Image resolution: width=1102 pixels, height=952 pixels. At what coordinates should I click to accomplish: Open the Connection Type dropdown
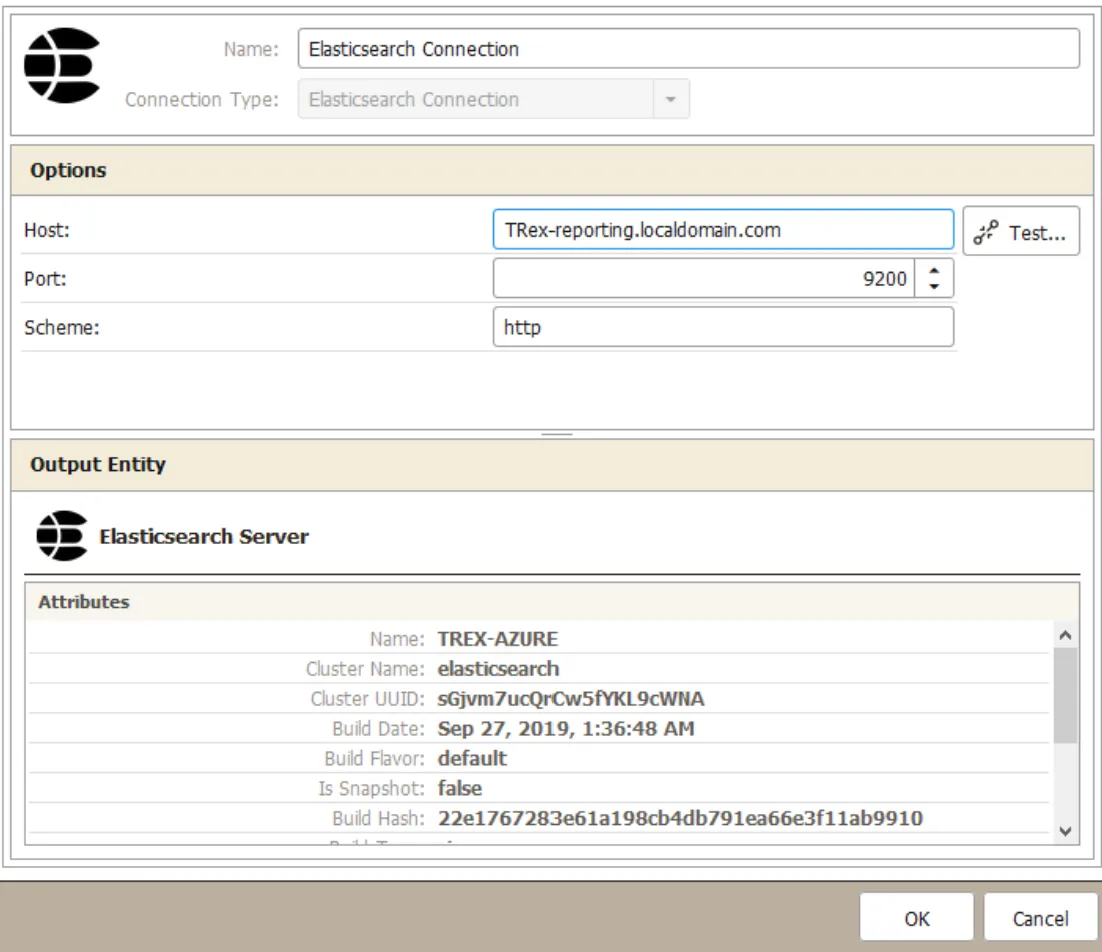[x=670, y=99]
